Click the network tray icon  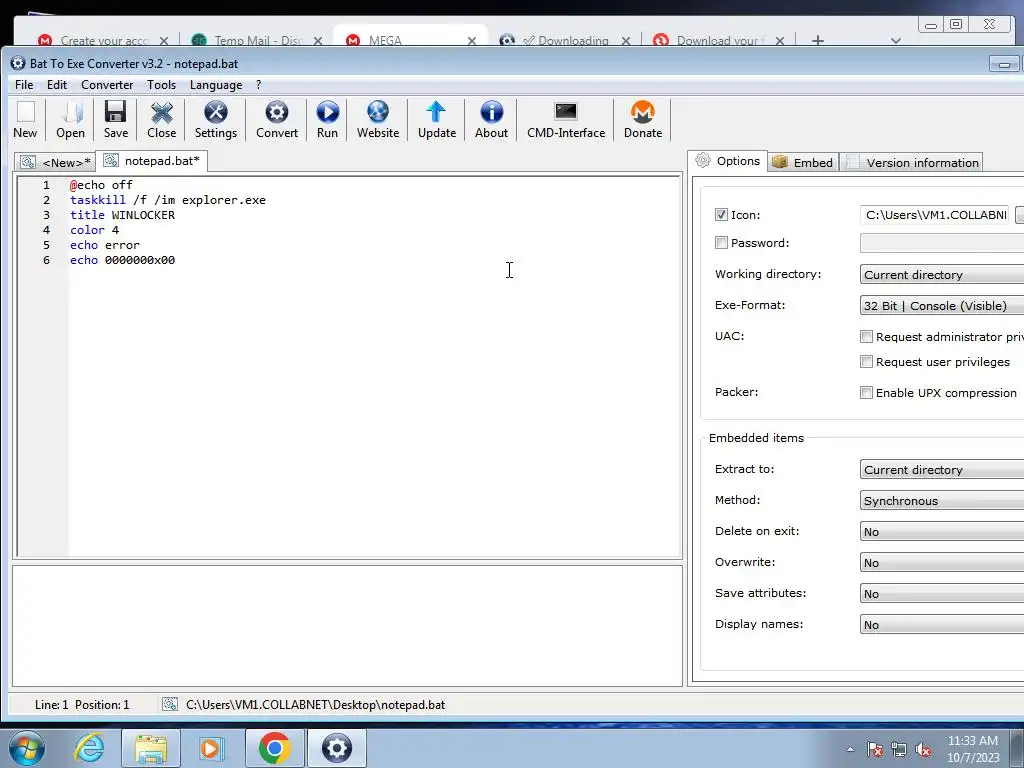point(899,749)
